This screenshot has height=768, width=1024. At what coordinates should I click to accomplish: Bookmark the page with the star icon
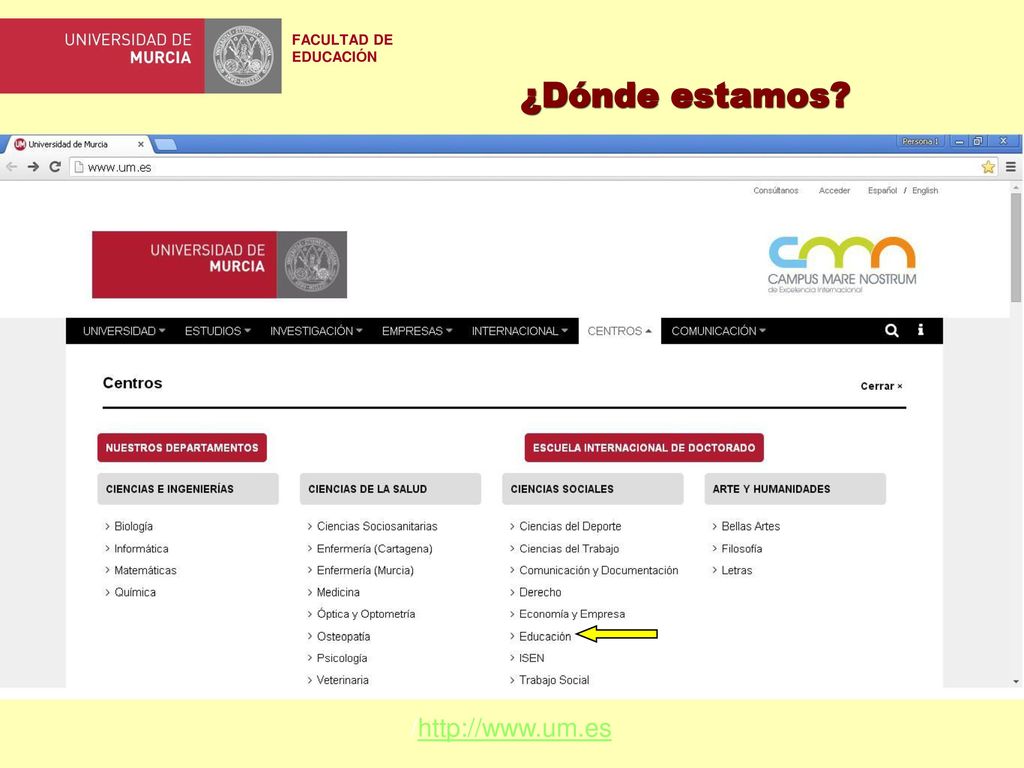[x=988, y=167]
